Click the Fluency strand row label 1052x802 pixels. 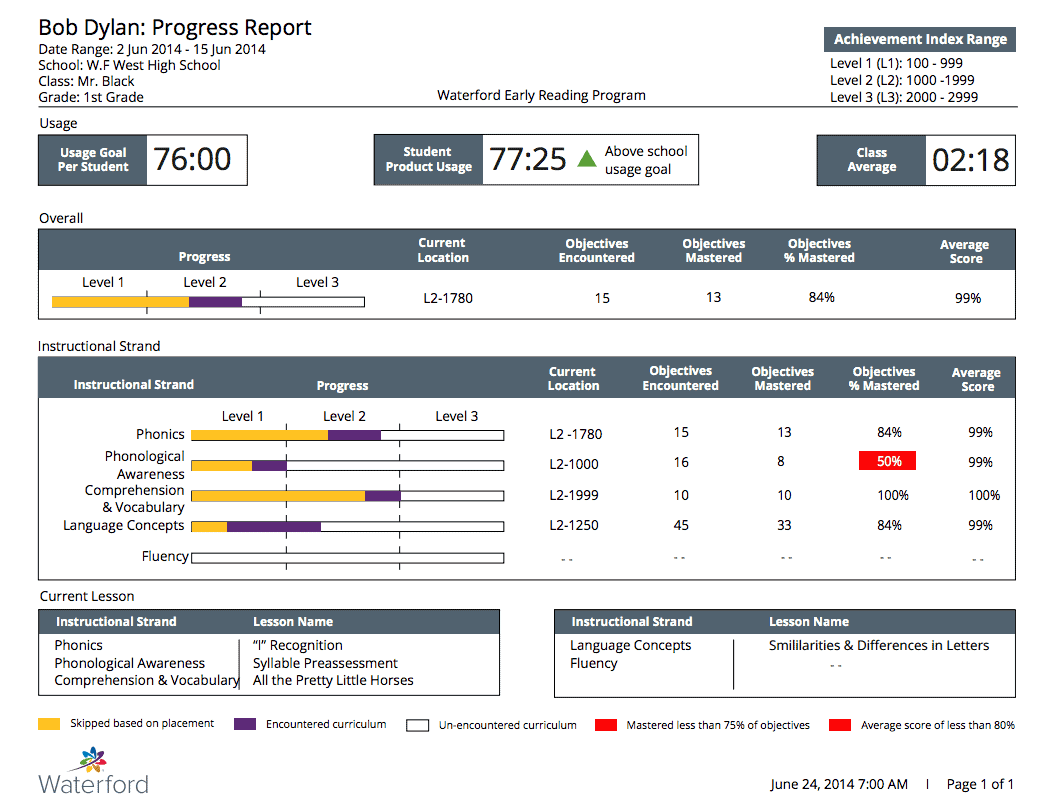(165, 556)
